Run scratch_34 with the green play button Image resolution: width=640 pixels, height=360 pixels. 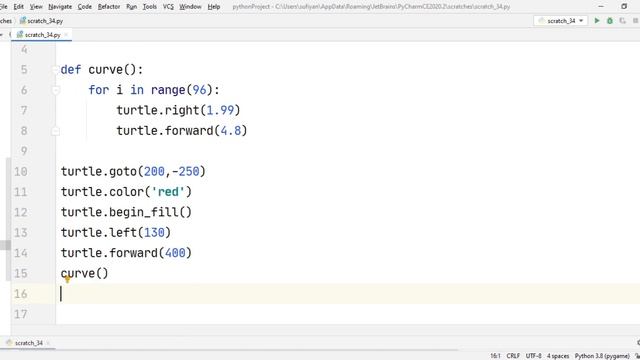click(597, 20)
